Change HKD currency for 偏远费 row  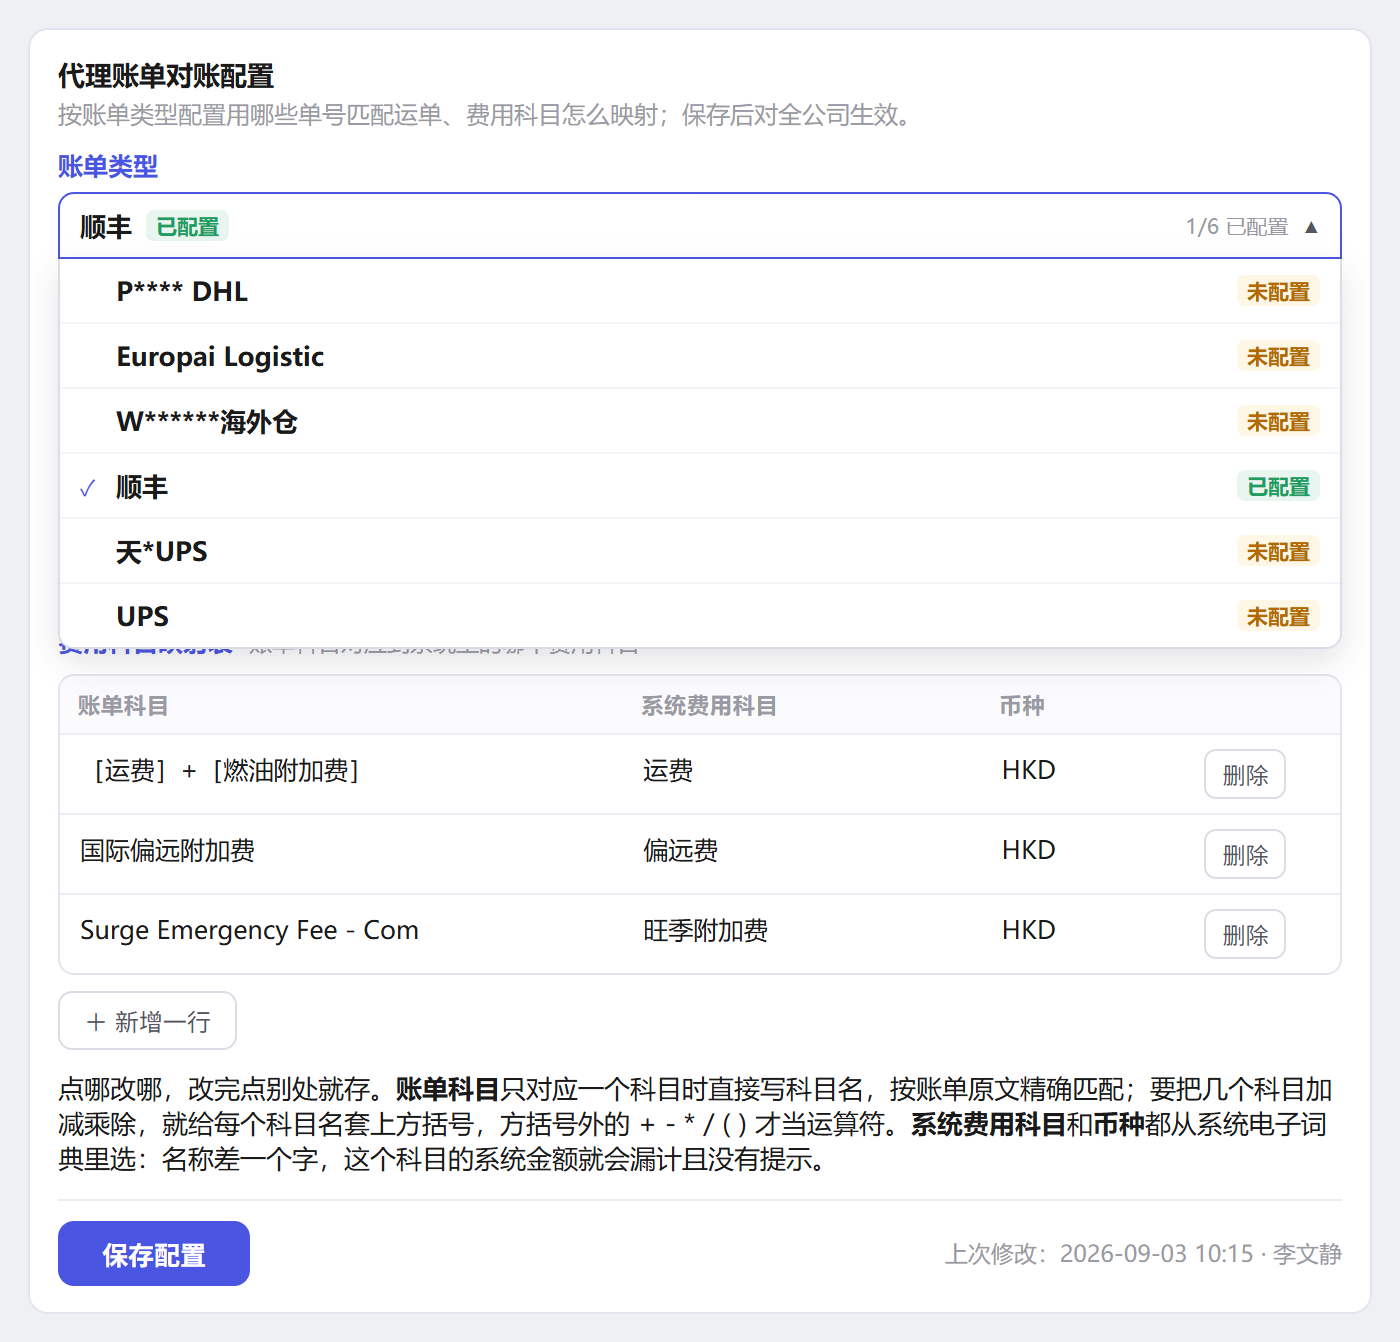(1029, 851)
